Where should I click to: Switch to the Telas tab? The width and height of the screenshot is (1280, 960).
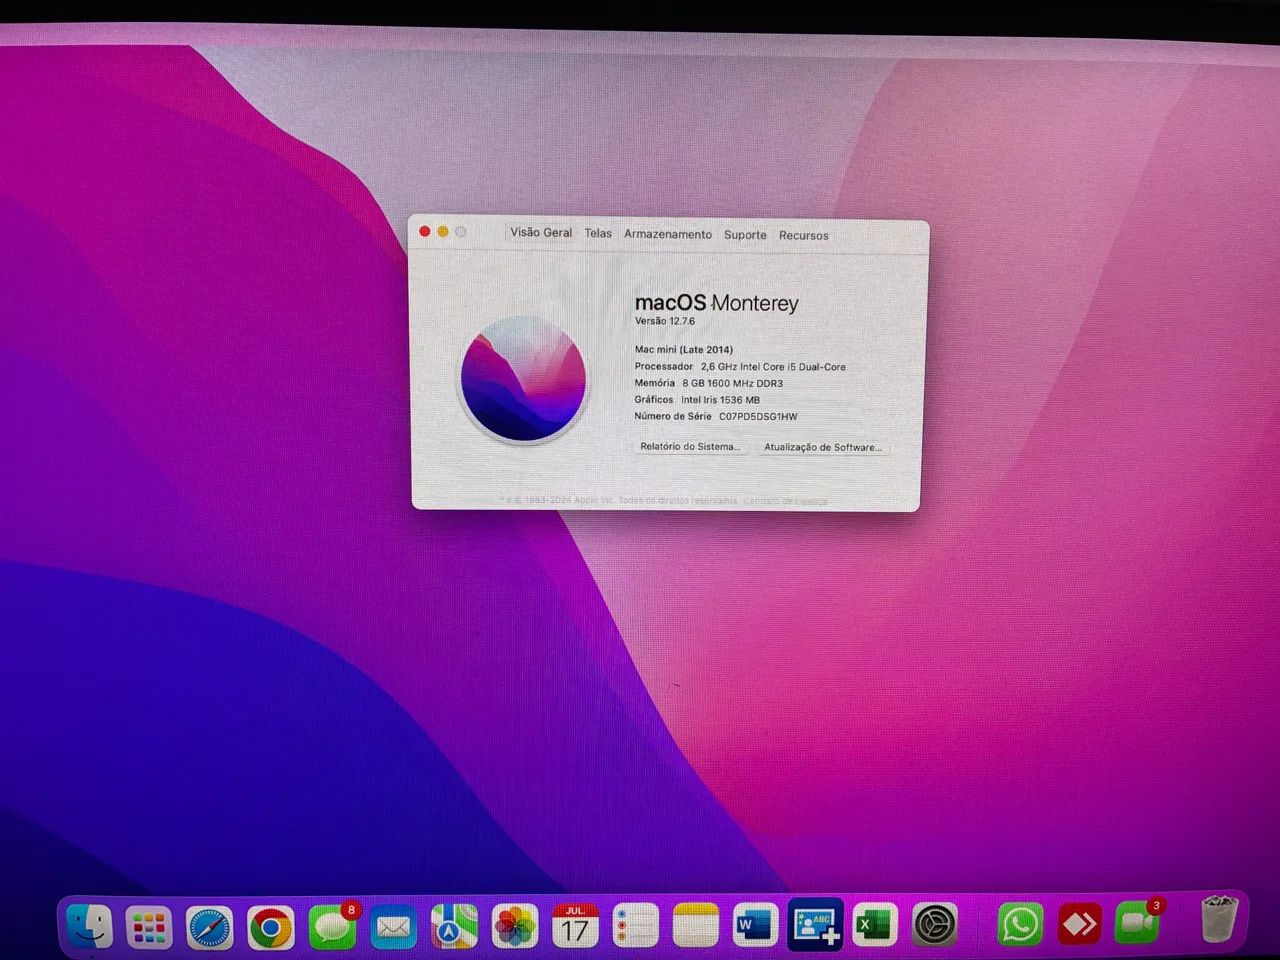pyautogui.click(x=598, y=233)
